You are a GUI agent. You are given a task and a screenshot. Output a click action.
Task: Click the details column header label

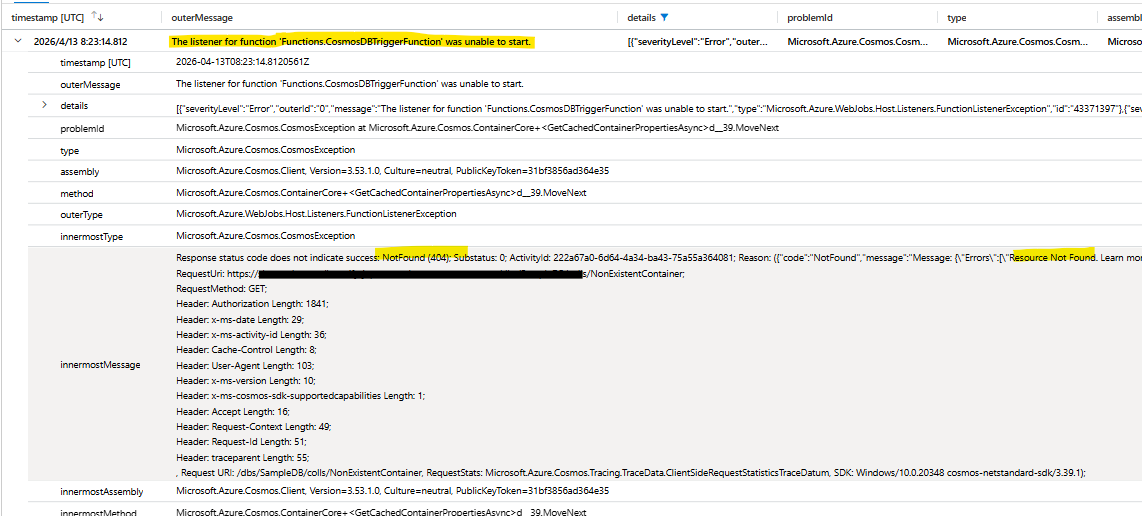coord(641,17)
